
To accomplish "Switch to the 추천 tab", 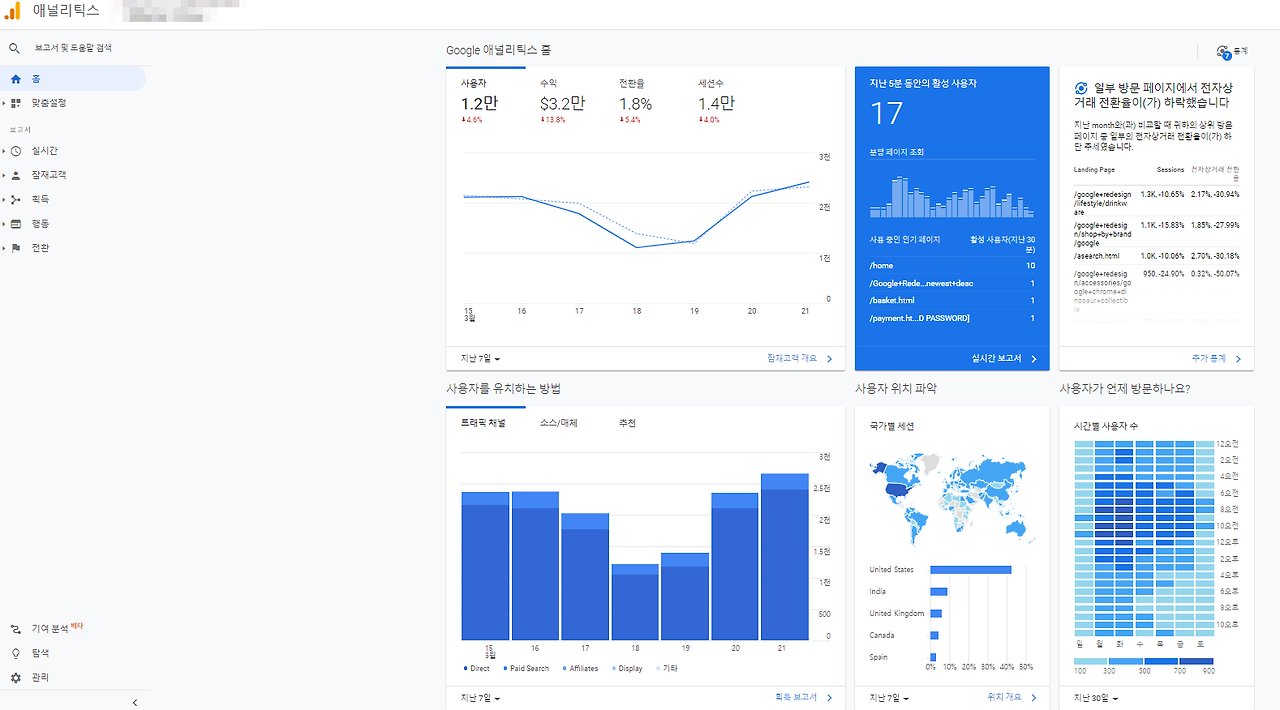I will (627, 424).
